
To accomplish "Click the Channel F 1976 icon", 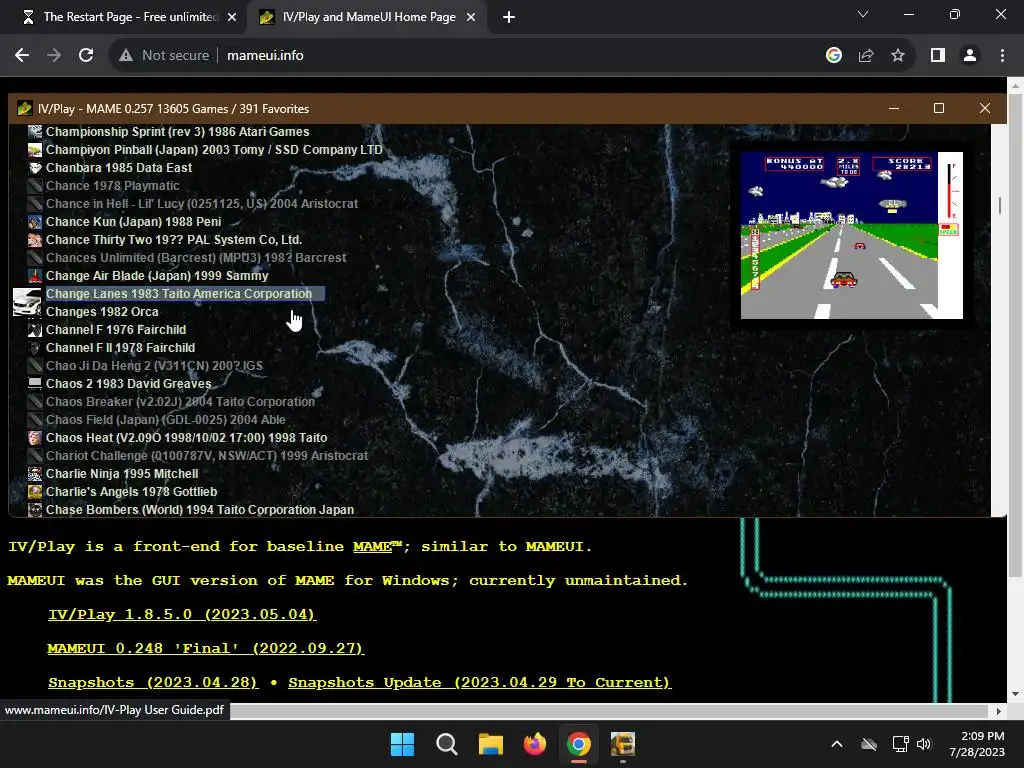I will 35,330.
